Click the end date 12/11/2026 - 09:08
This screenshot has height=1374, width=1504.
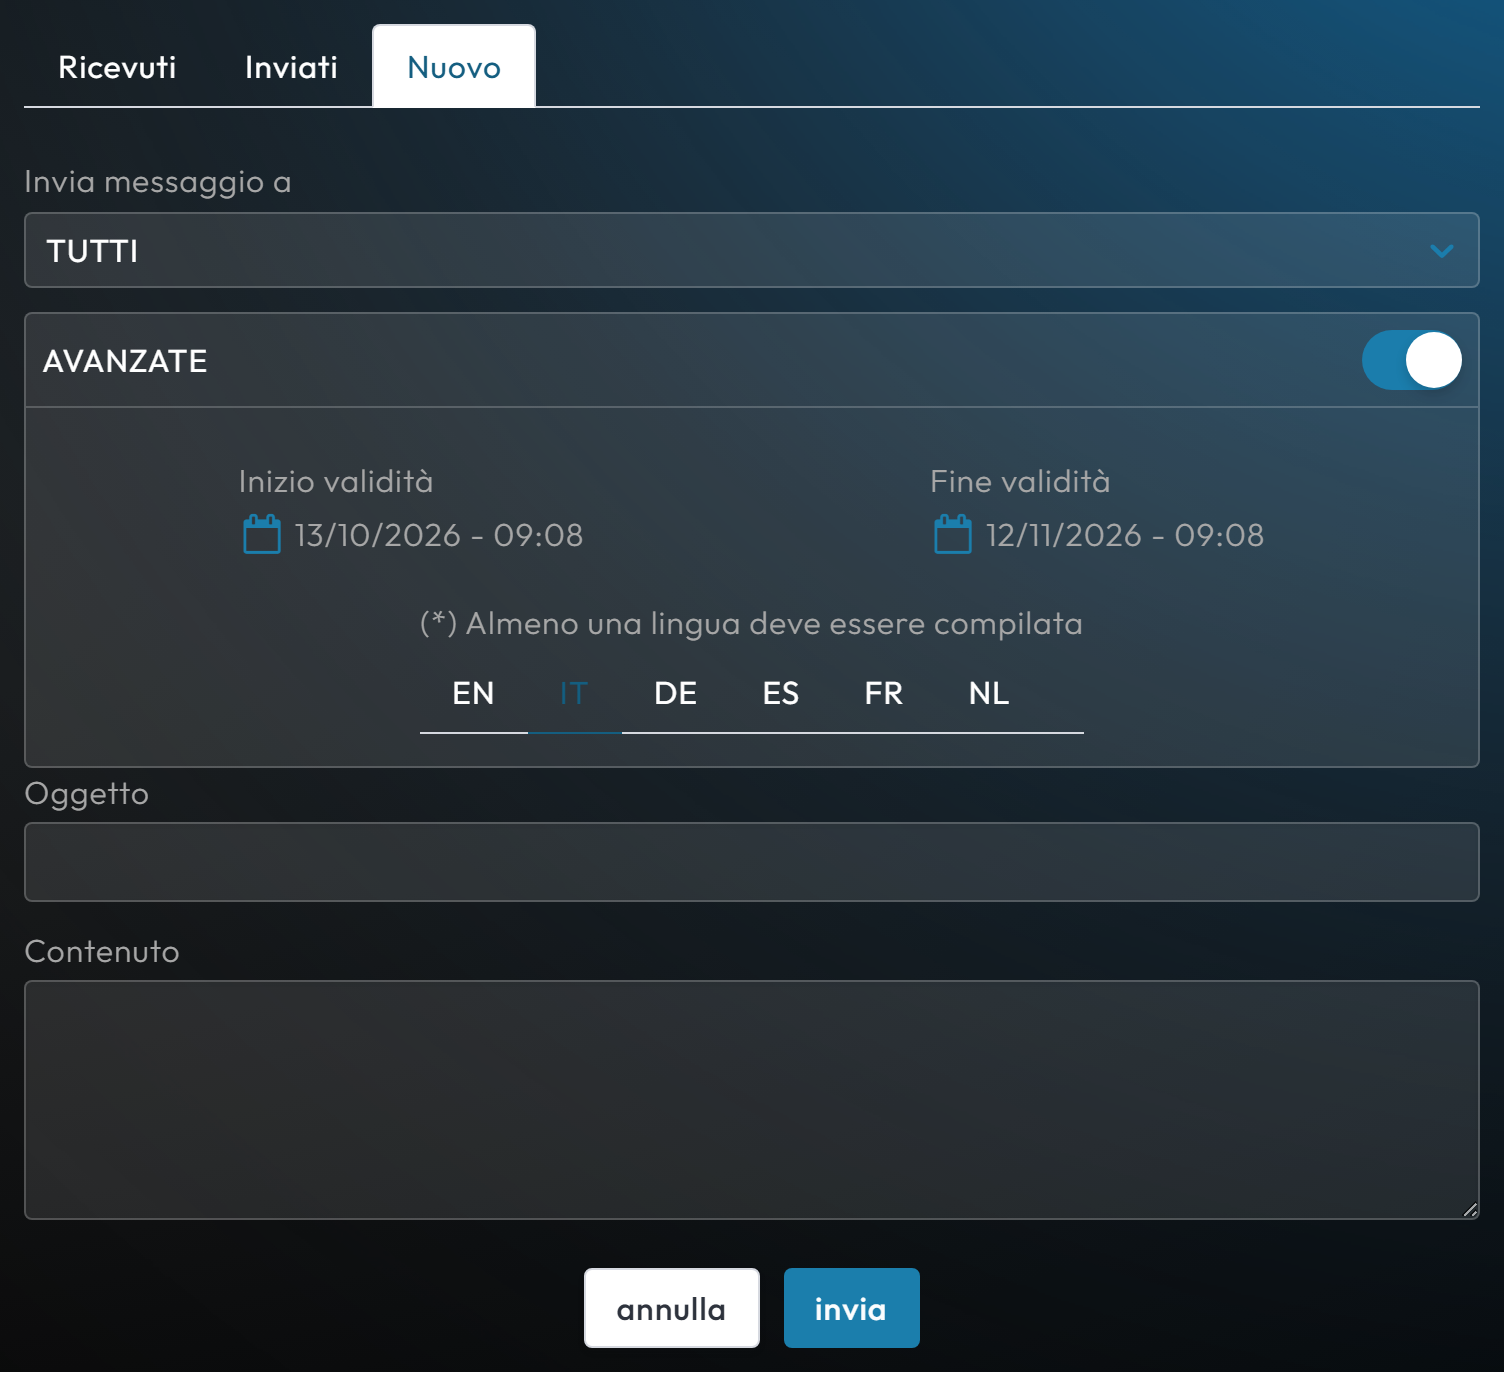coord(1125,535)
